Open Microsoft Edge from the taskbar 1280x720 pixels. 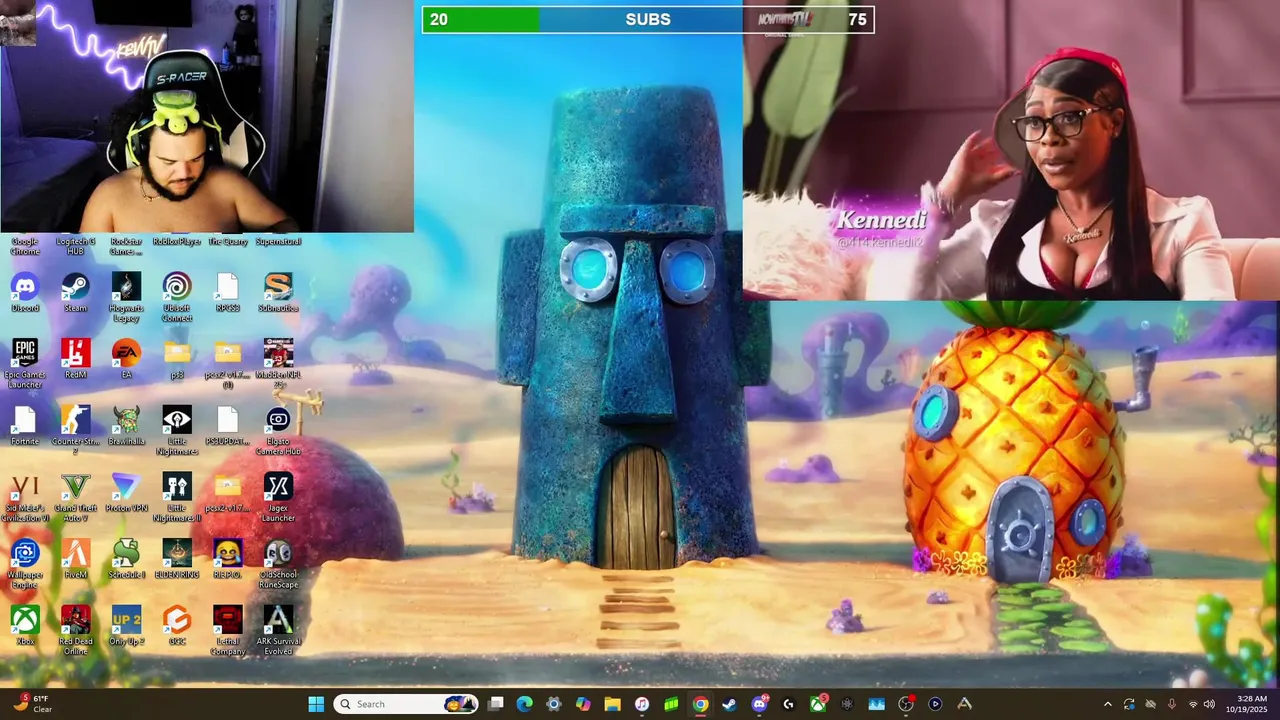(x=524, y=704)
